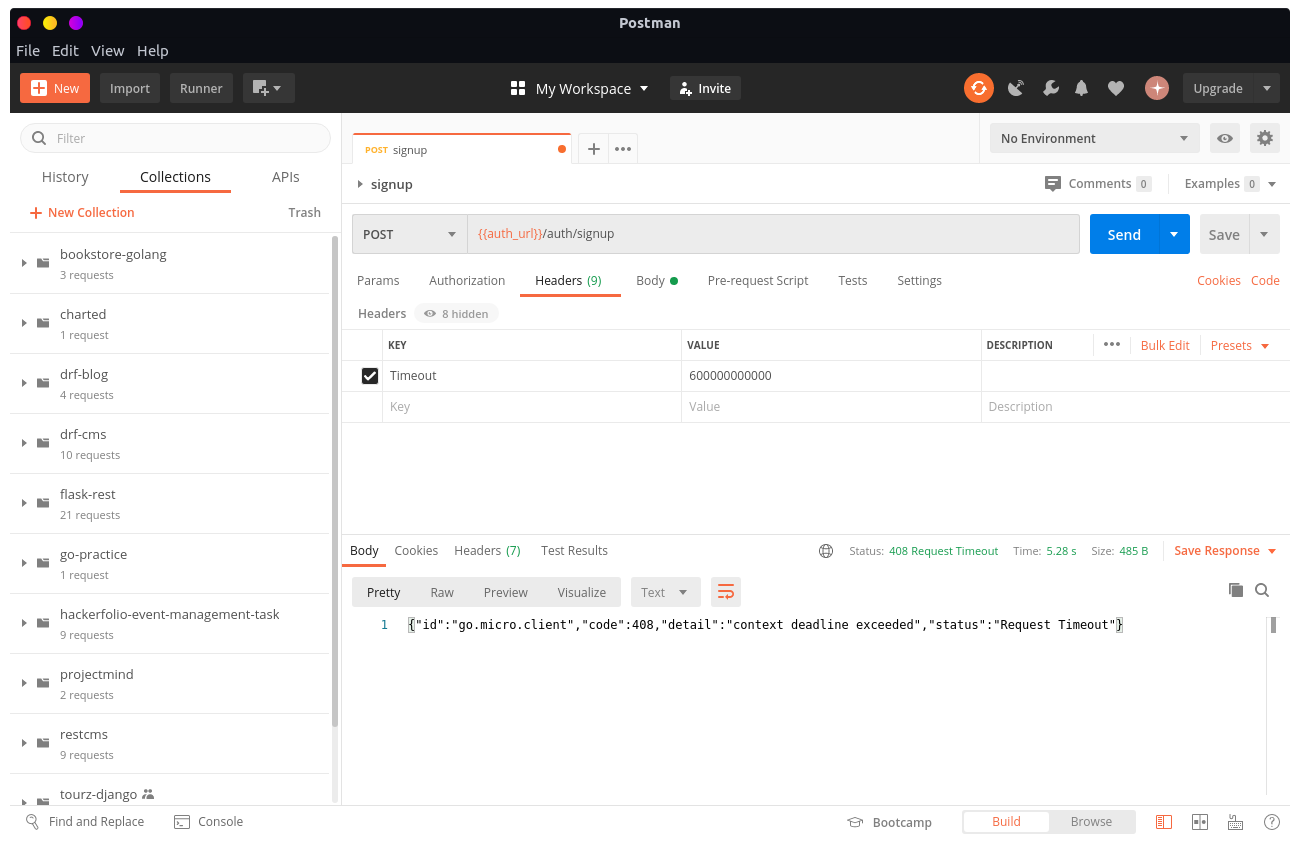Open the Upgrade dropdown arrow
The height and width of the screenshot is (848, 1300).
pyautogui.click(x=1268, y=88)
